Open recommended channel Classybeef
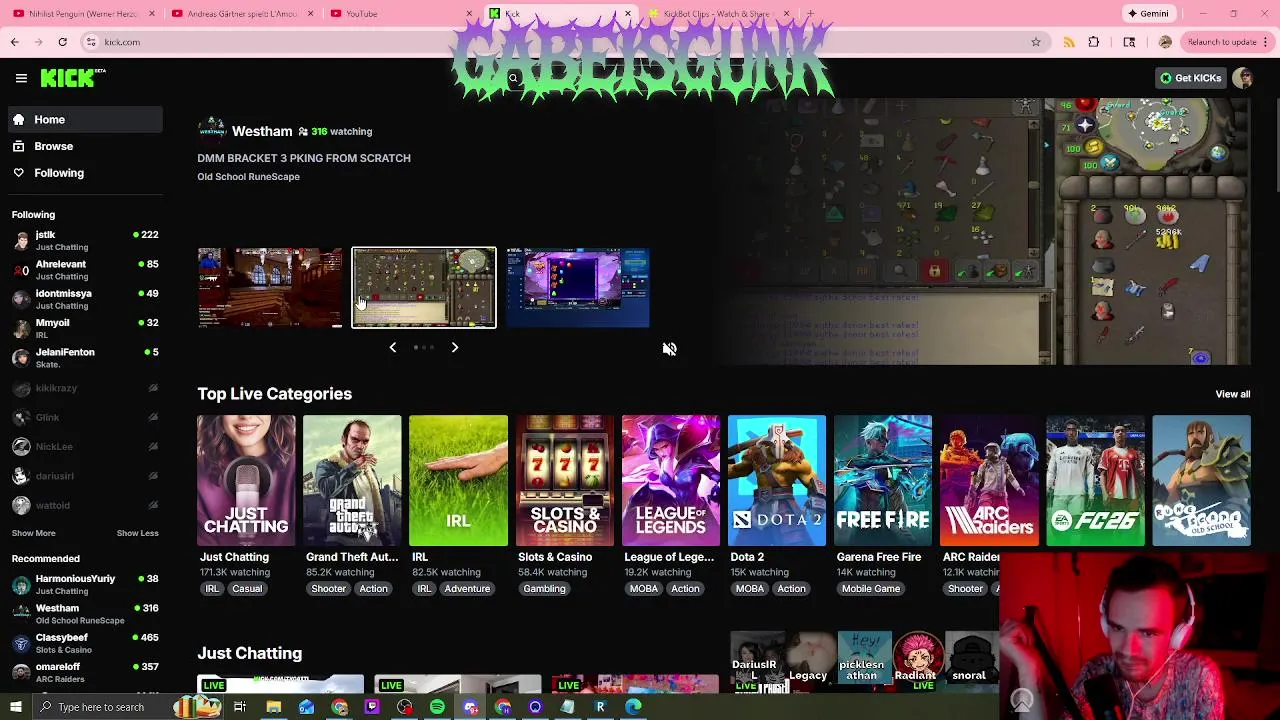This screenshot has height=720, width=1280. [x=85, y=643]
